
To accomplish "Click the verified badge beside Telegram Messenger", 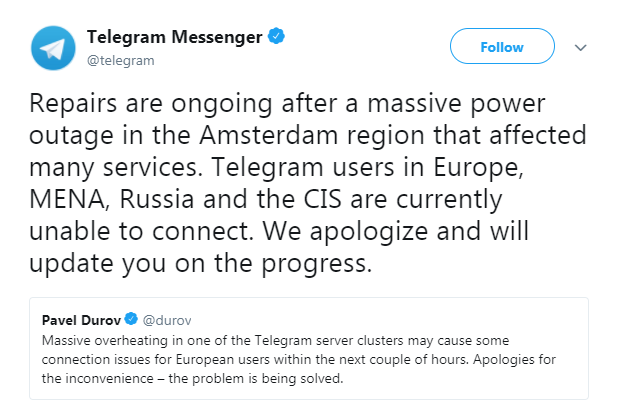I will (278, 37).
